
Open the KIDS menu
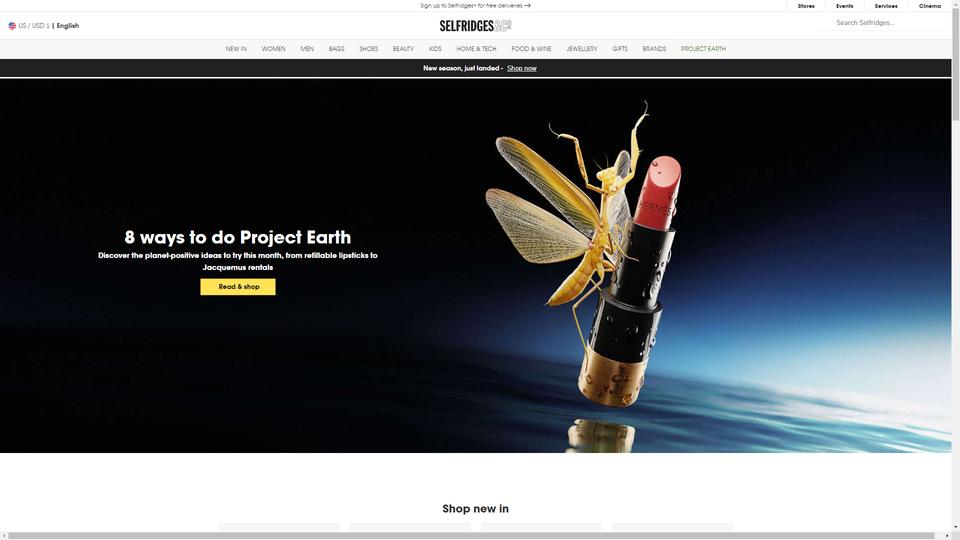pos(435,49)
